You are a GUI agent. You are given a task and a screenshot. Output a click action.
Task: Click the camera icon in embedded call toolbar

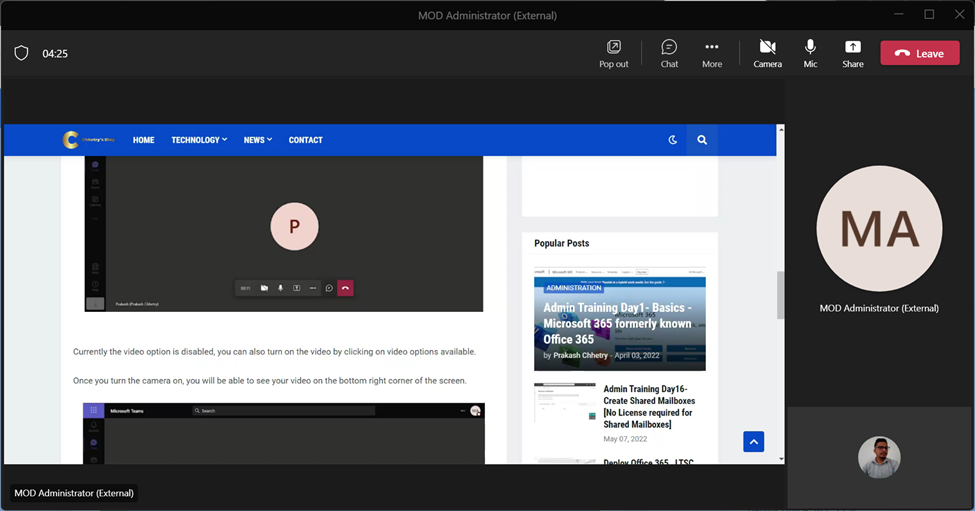(x=264, y=288)
